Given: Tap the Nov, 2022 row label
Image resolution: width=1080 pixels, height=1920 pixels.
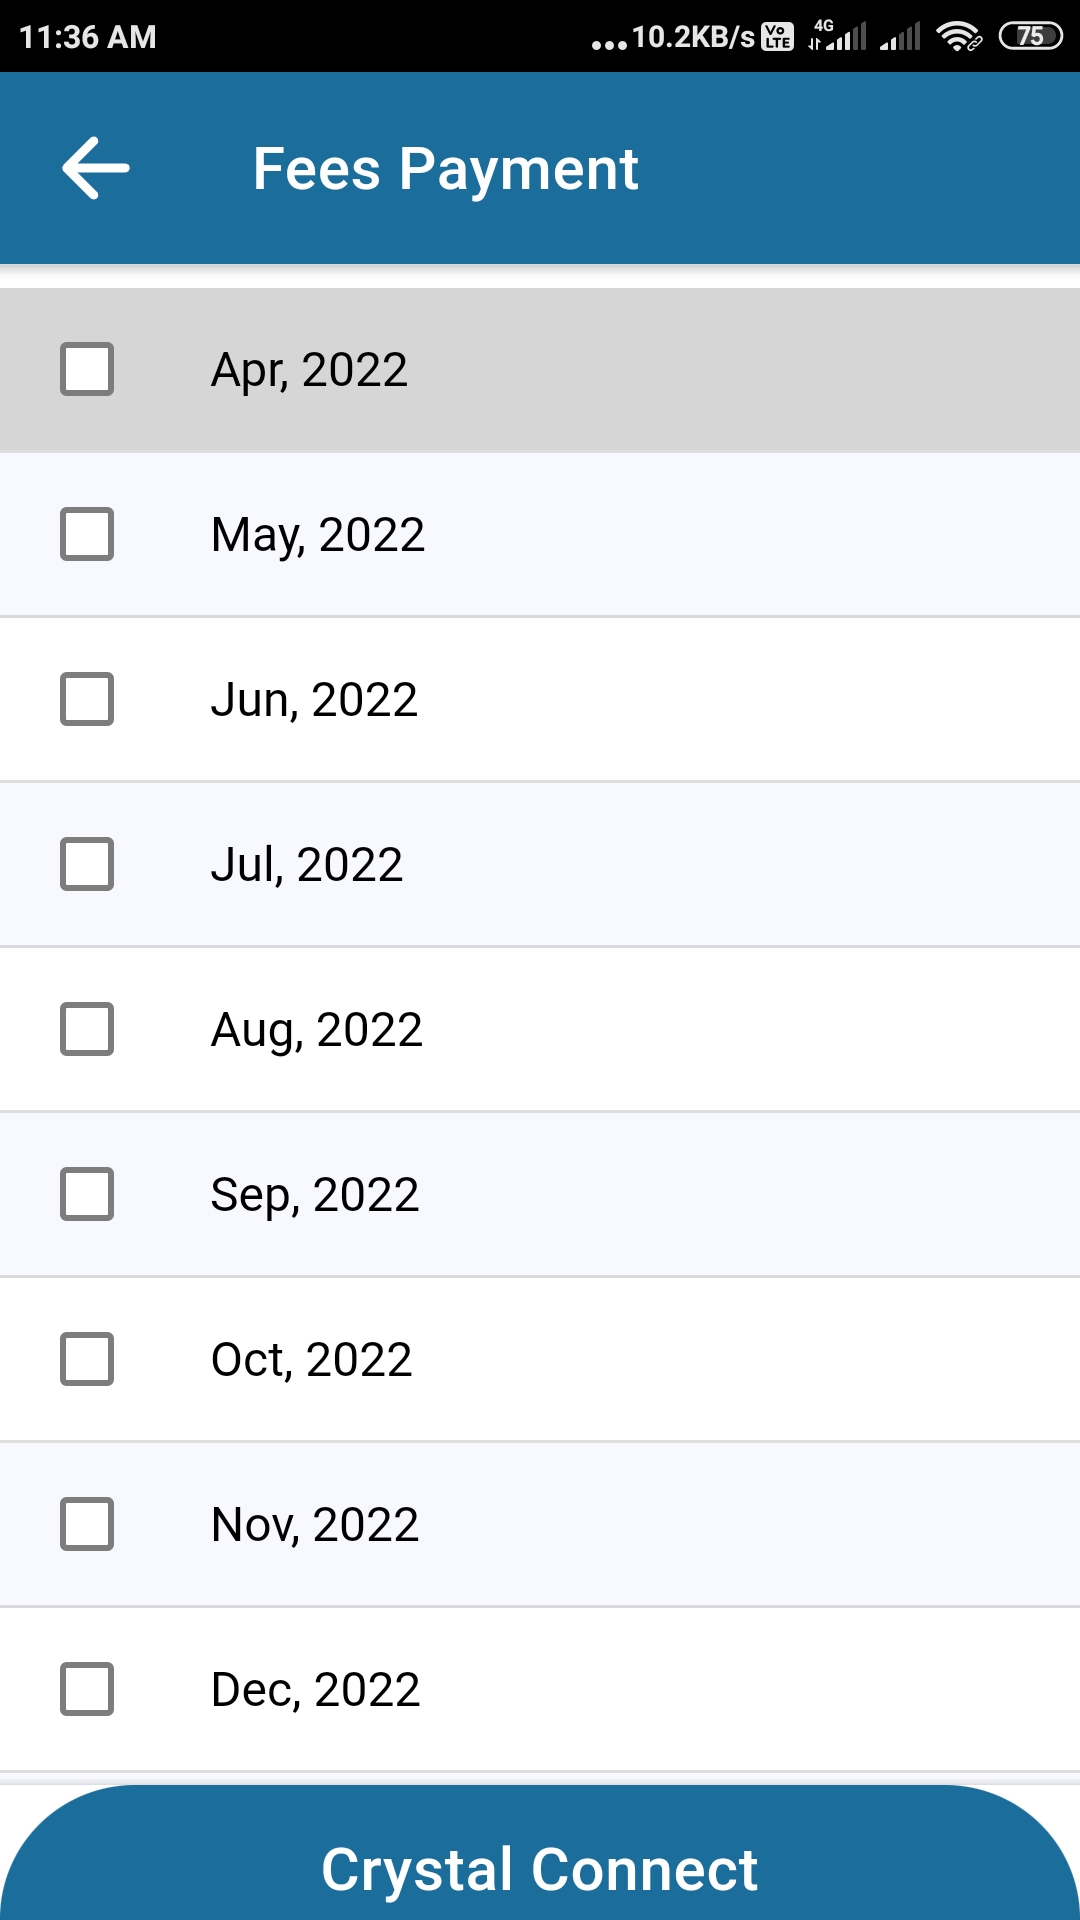Looking at the screenshot, I should pyautogui.click(x=315, y=1525).
